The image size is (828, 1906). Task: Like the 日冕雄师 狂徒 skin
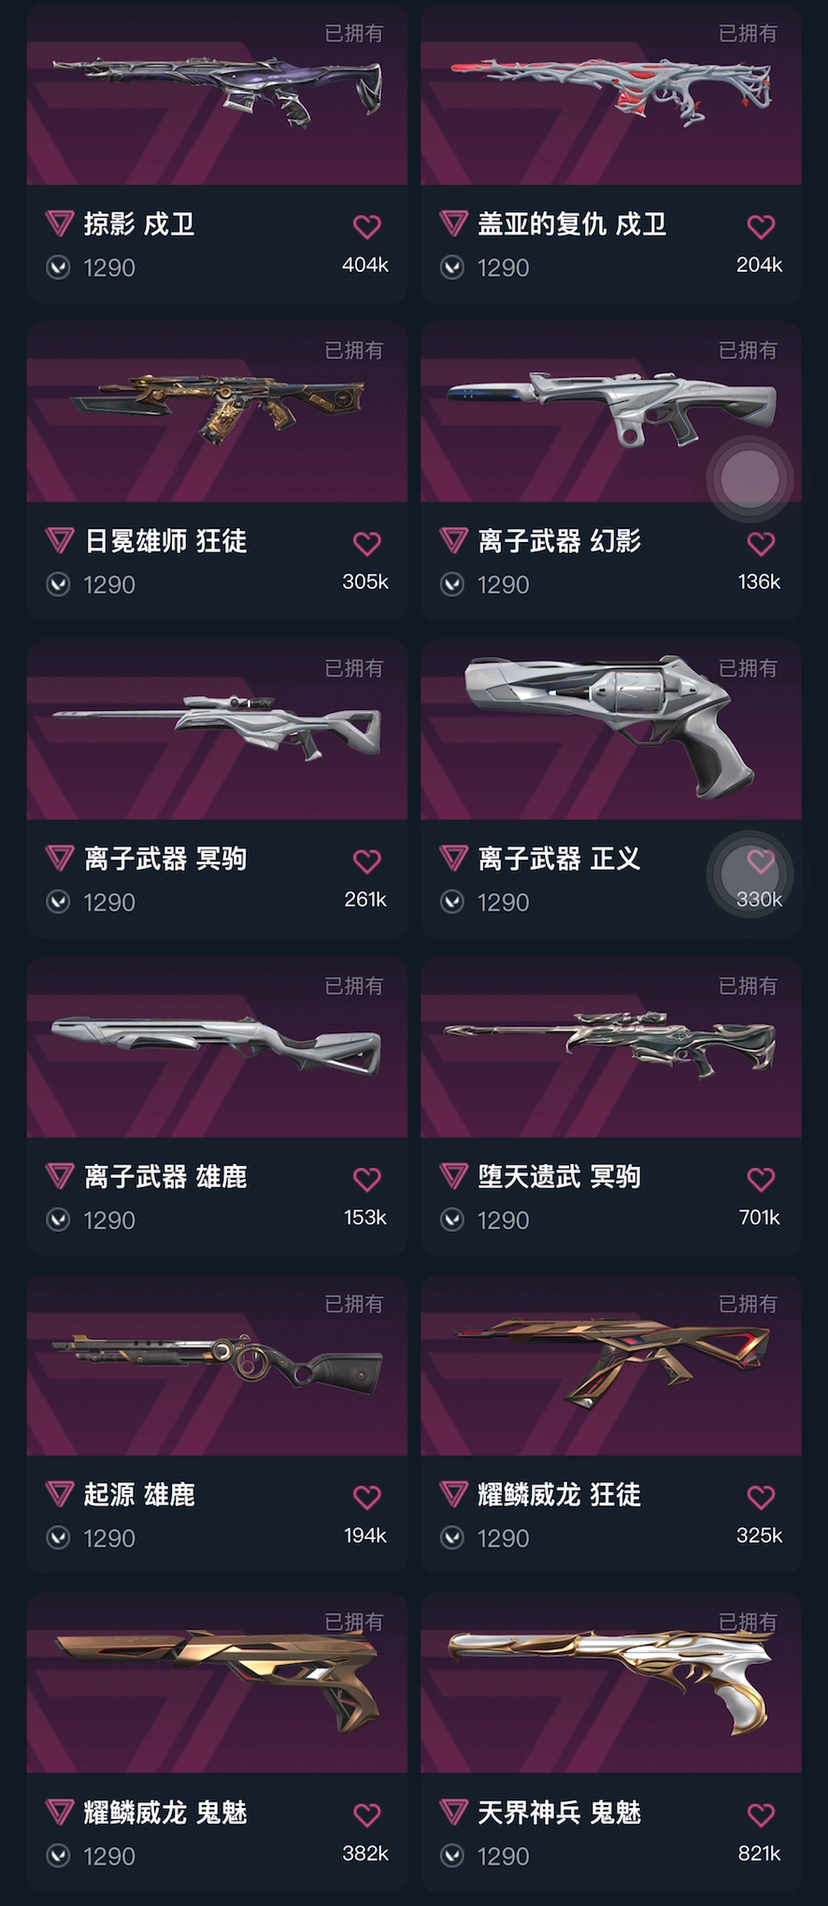point(367,544)
